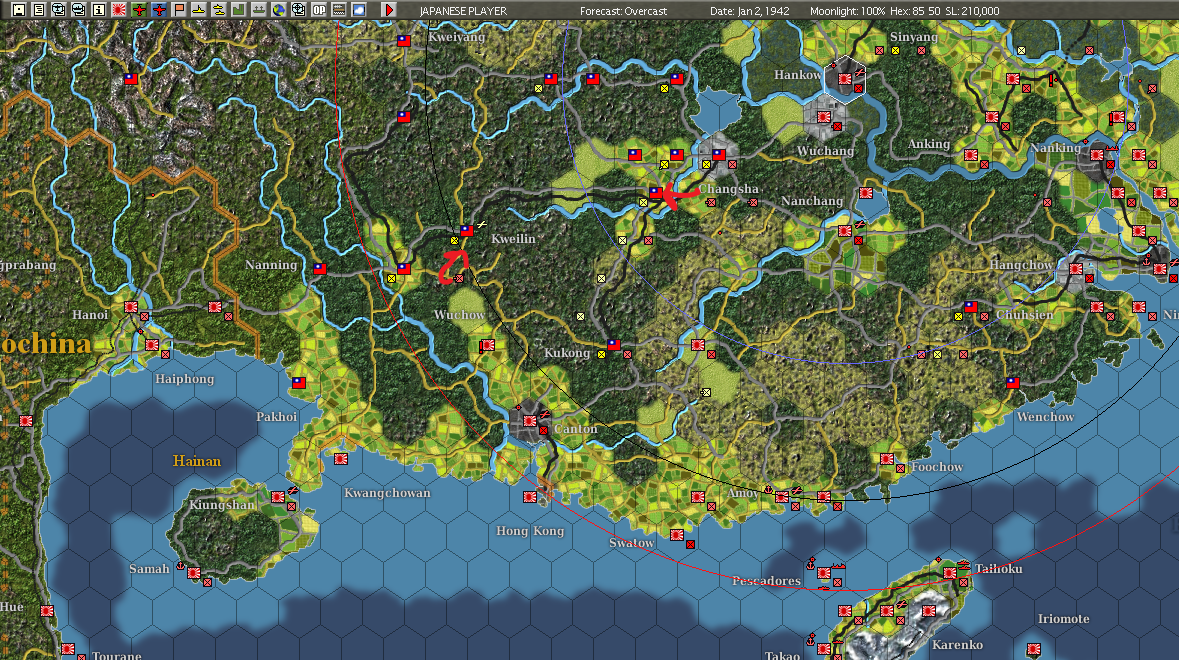
Task: Select the Japanese flag unit at Foochow
Action: (887, 459)
